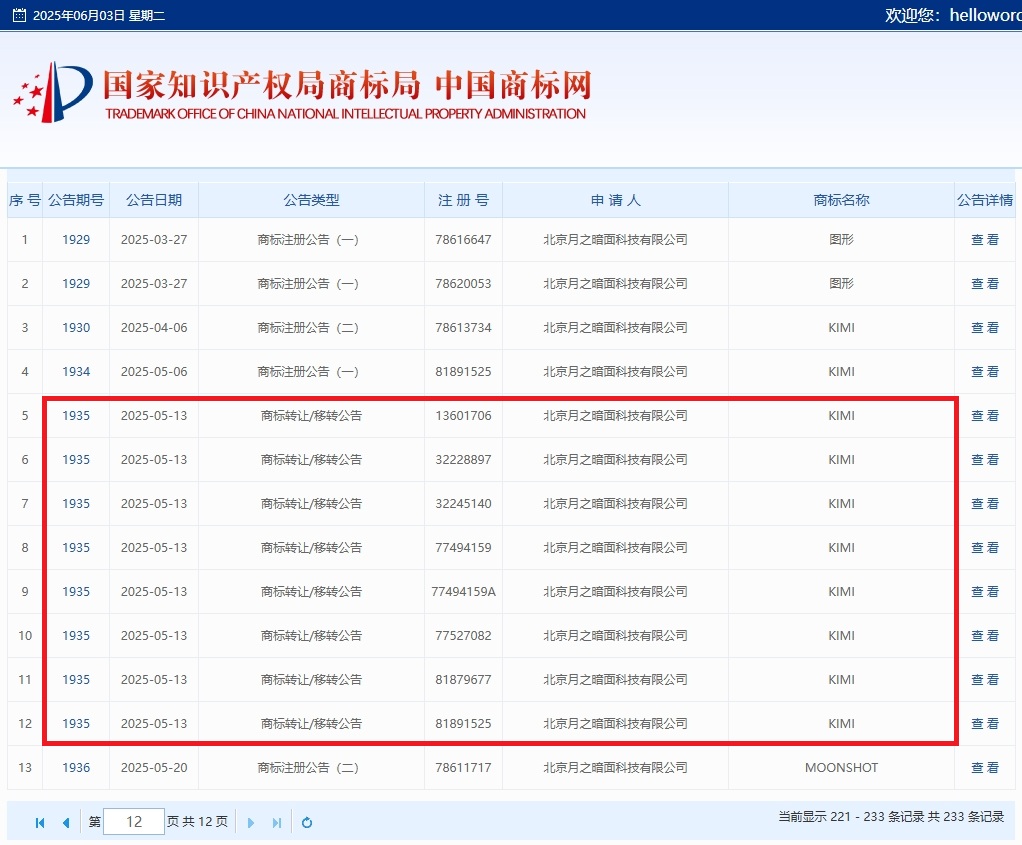
Task: Click the 图形 trademark name in row 1
Action: pos(841,239)
